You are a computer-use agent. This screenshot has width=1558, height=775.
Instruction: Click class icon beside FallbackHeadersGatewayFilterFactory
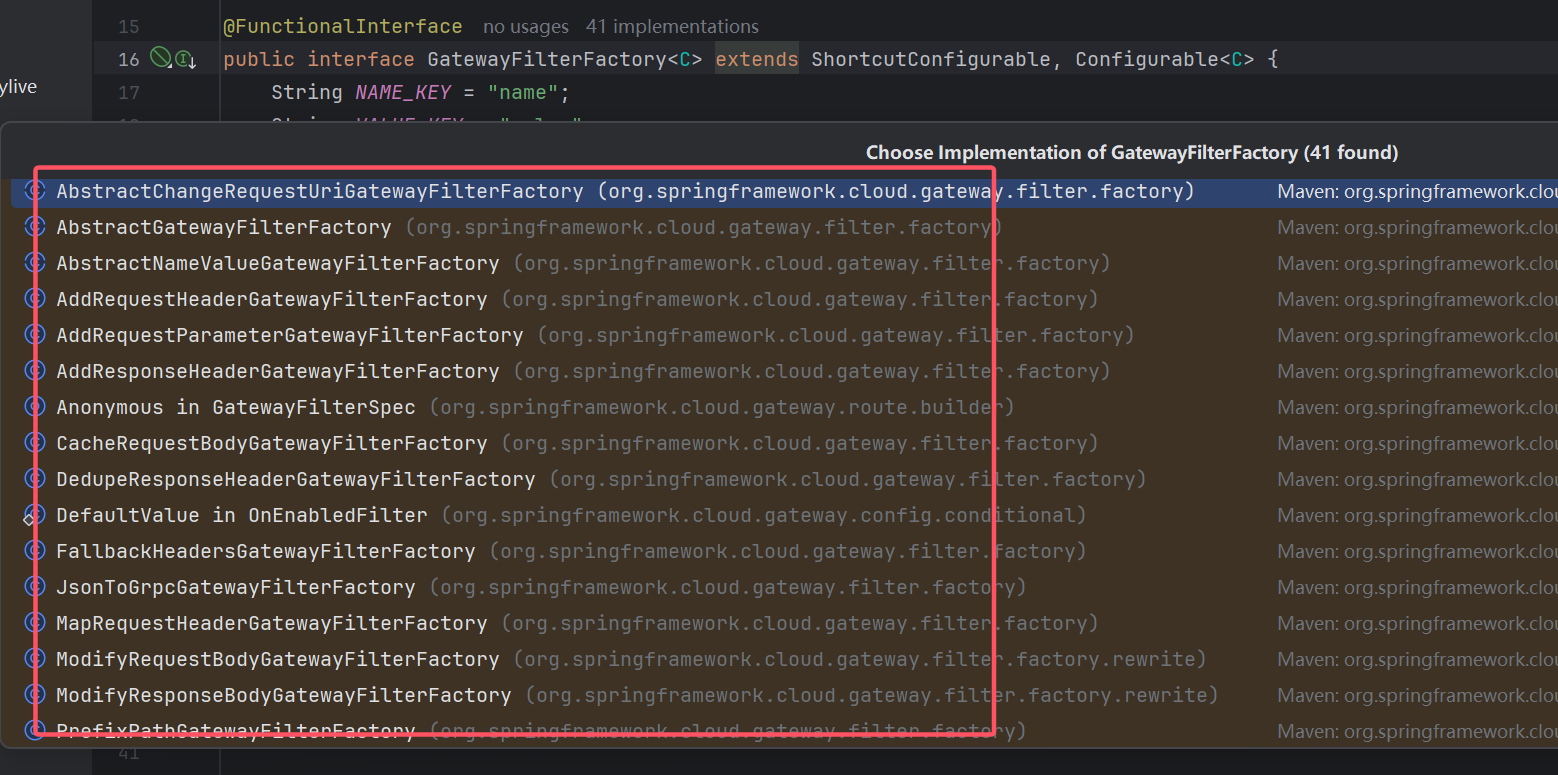tap(35, 551)
